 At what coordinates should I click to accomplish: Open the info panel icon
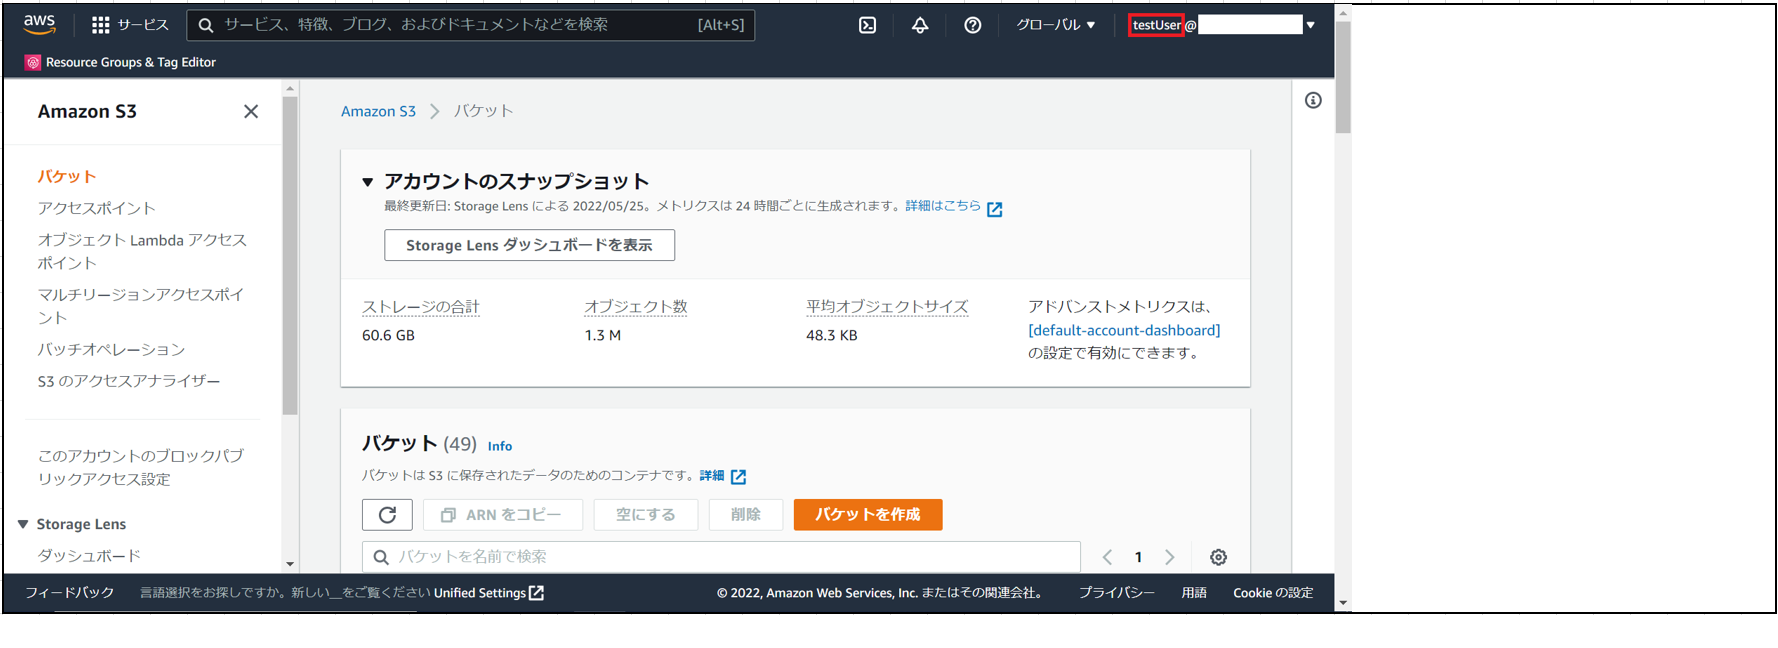[1313, 100]
